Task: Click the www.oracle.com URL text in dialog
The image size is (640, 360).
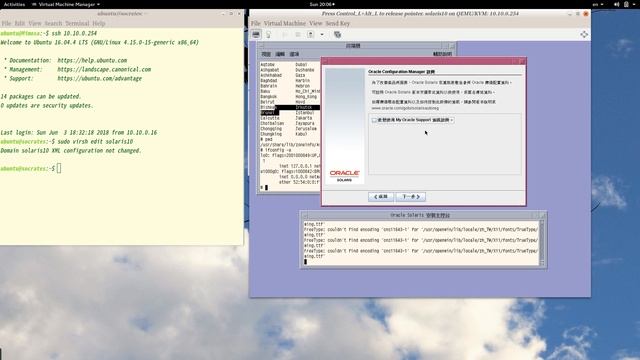Action: [405, 109]
